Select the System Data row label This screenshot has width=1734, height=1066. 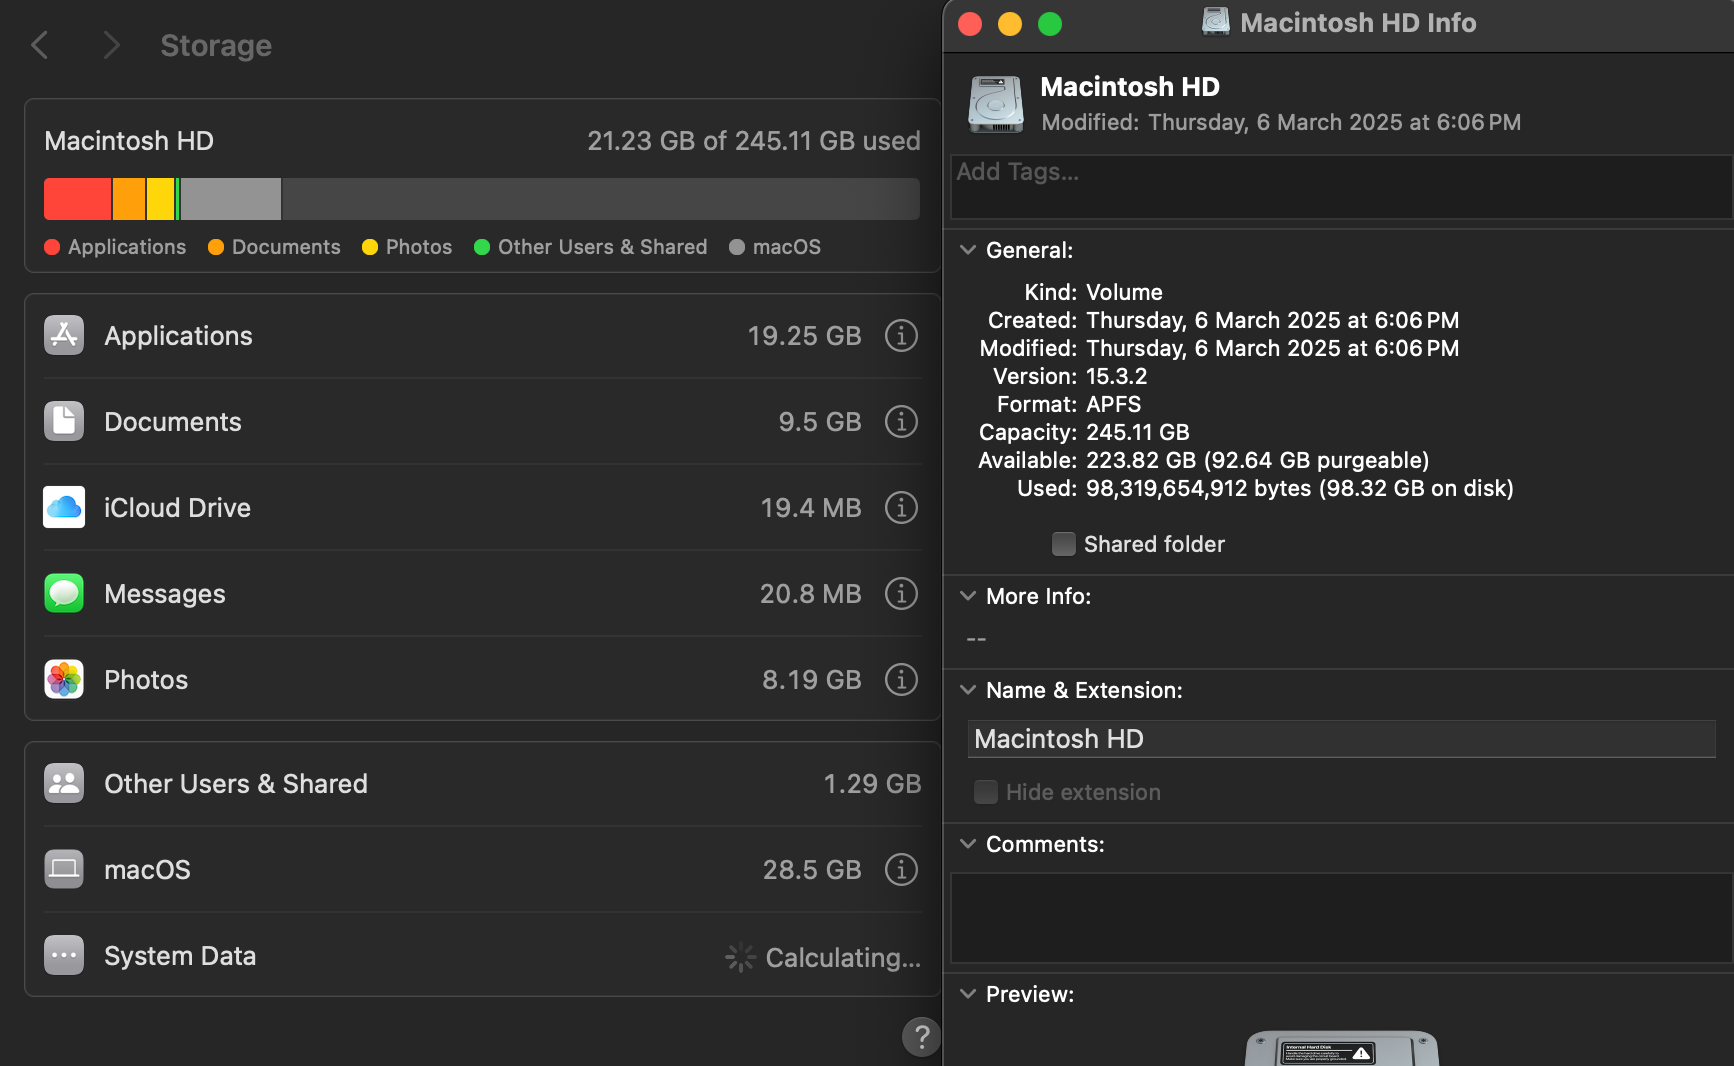180,956
